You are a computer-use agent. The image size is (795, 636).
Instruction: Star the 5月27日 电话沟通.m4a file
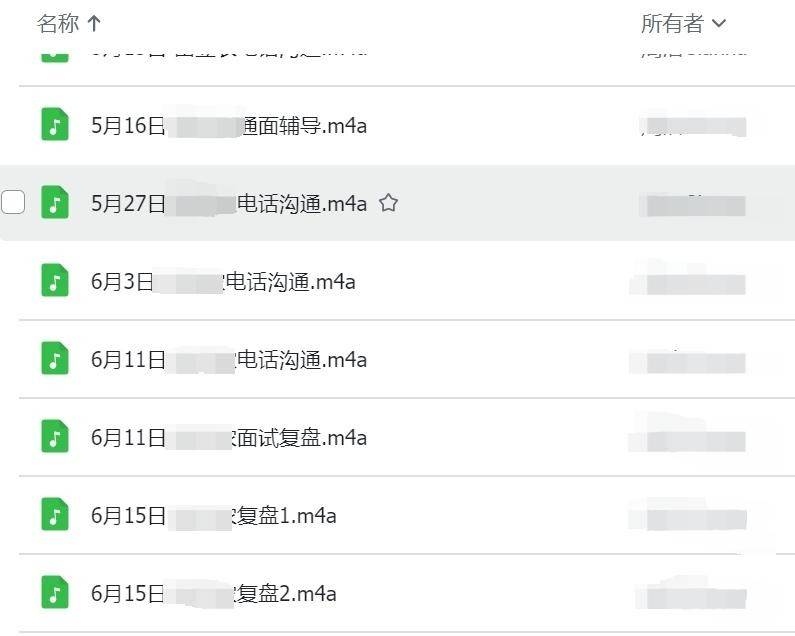(x=389, y=203)
